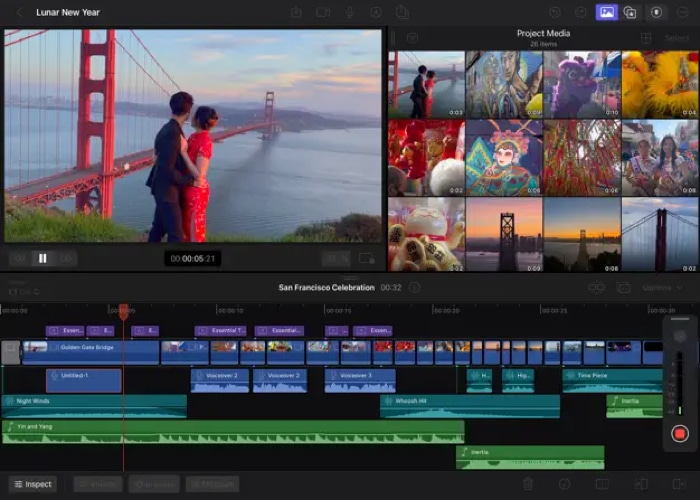Click the Project Media browser title
Viewport: 700px width, 500px height.
(x=543, y=33)
